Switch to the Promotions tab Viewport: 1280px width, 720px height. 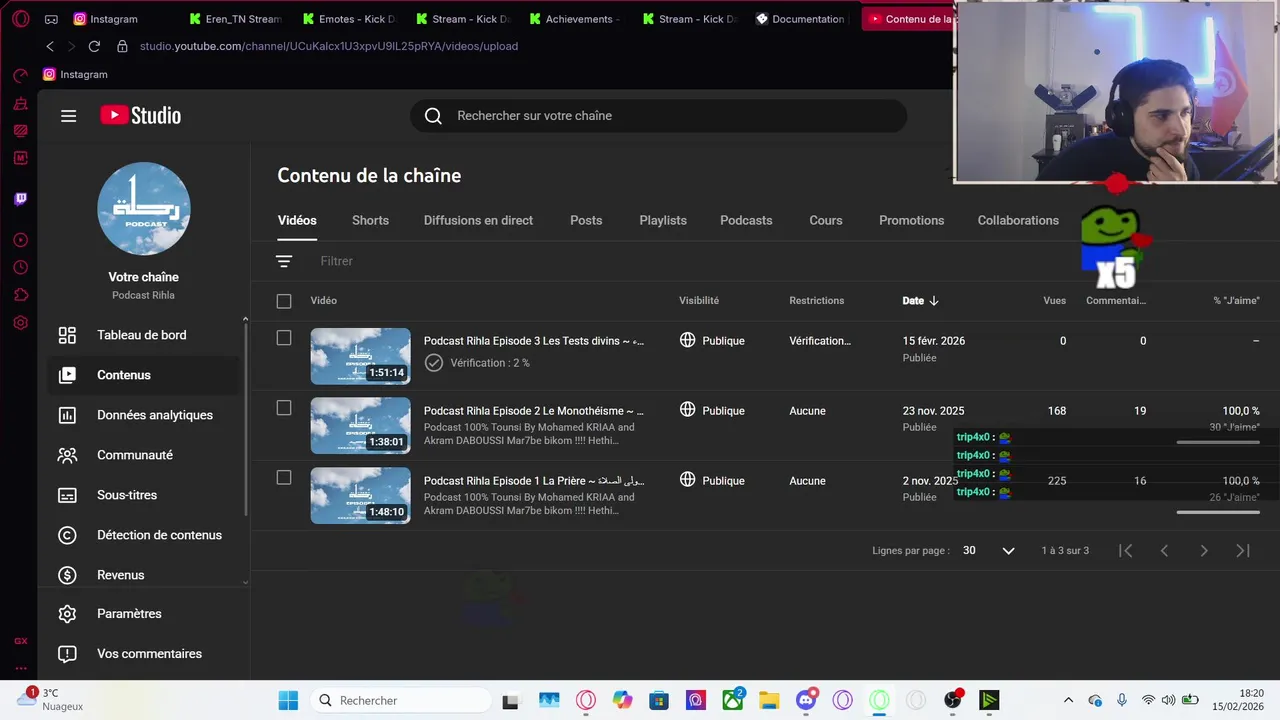pyautogui.click(x=911, y=221)
